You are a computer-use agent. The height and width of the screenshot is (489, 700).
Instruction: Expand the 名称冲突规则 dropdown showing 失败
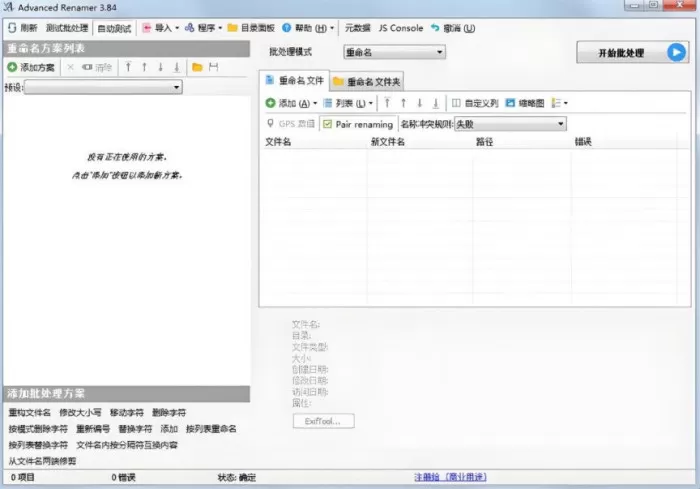510,124
